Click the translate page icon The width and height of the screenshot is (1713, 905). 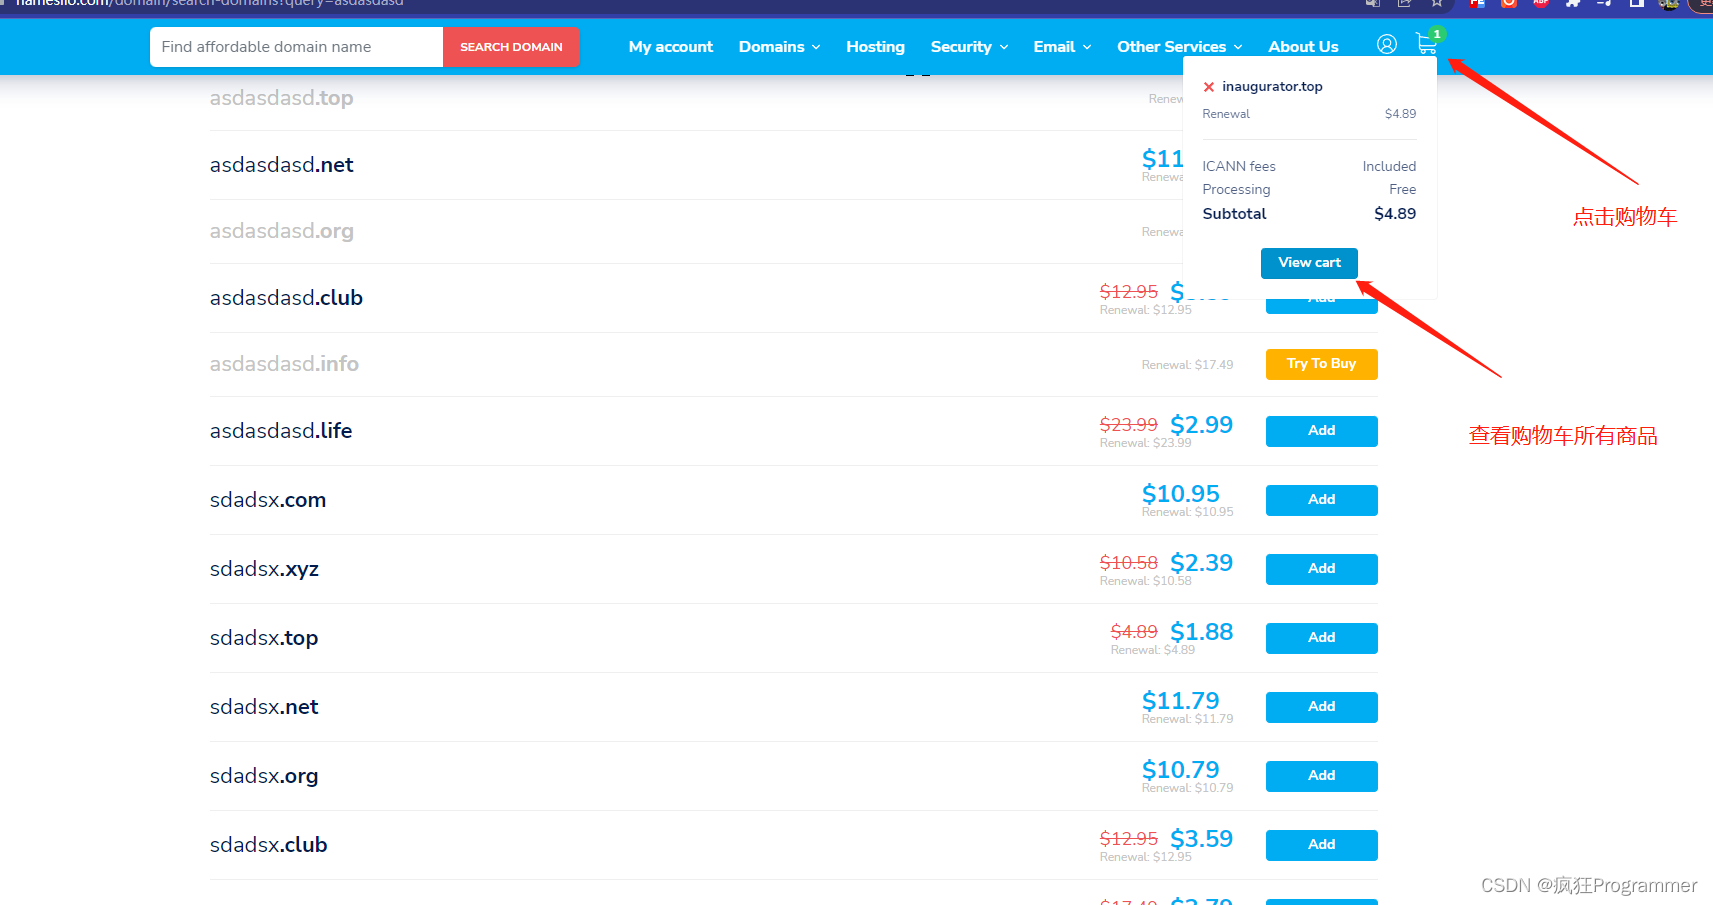(x=1373, y=3)
